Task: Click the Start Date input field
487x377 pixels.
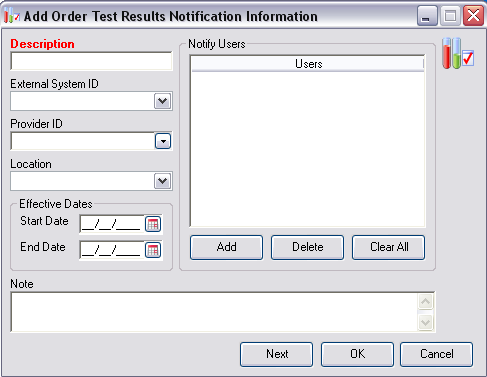Action: pyautogui.click(x=112, y=224)
